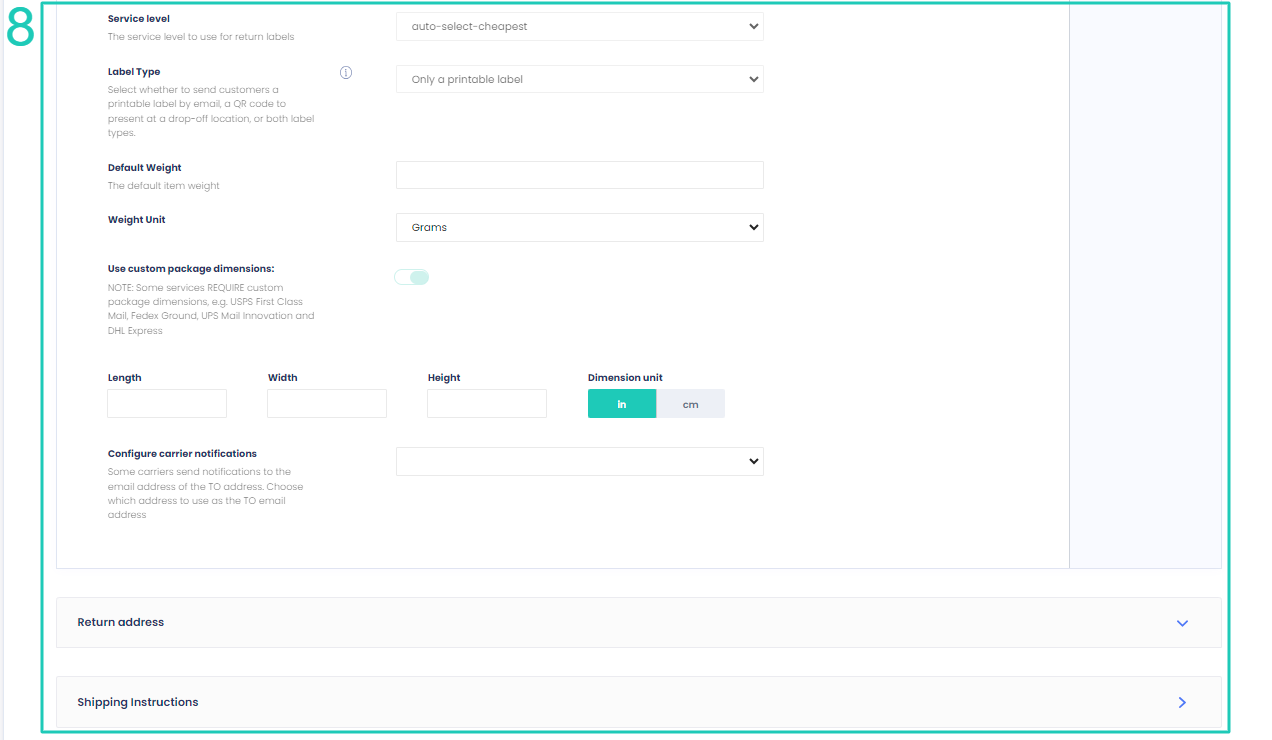
Task: Expand the Return address section
Action: pyautogui.click(x=638, y=622)
